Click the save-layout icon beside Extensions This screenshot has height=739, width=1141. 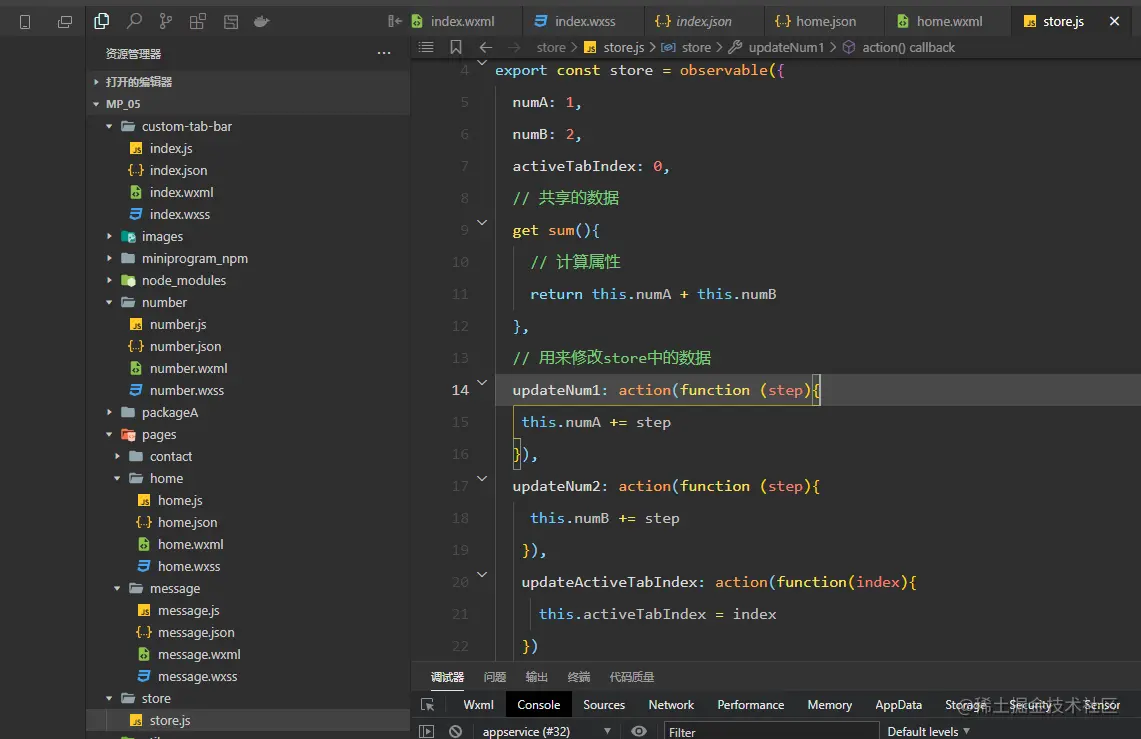pyautogui.click(x=231, y=22)
